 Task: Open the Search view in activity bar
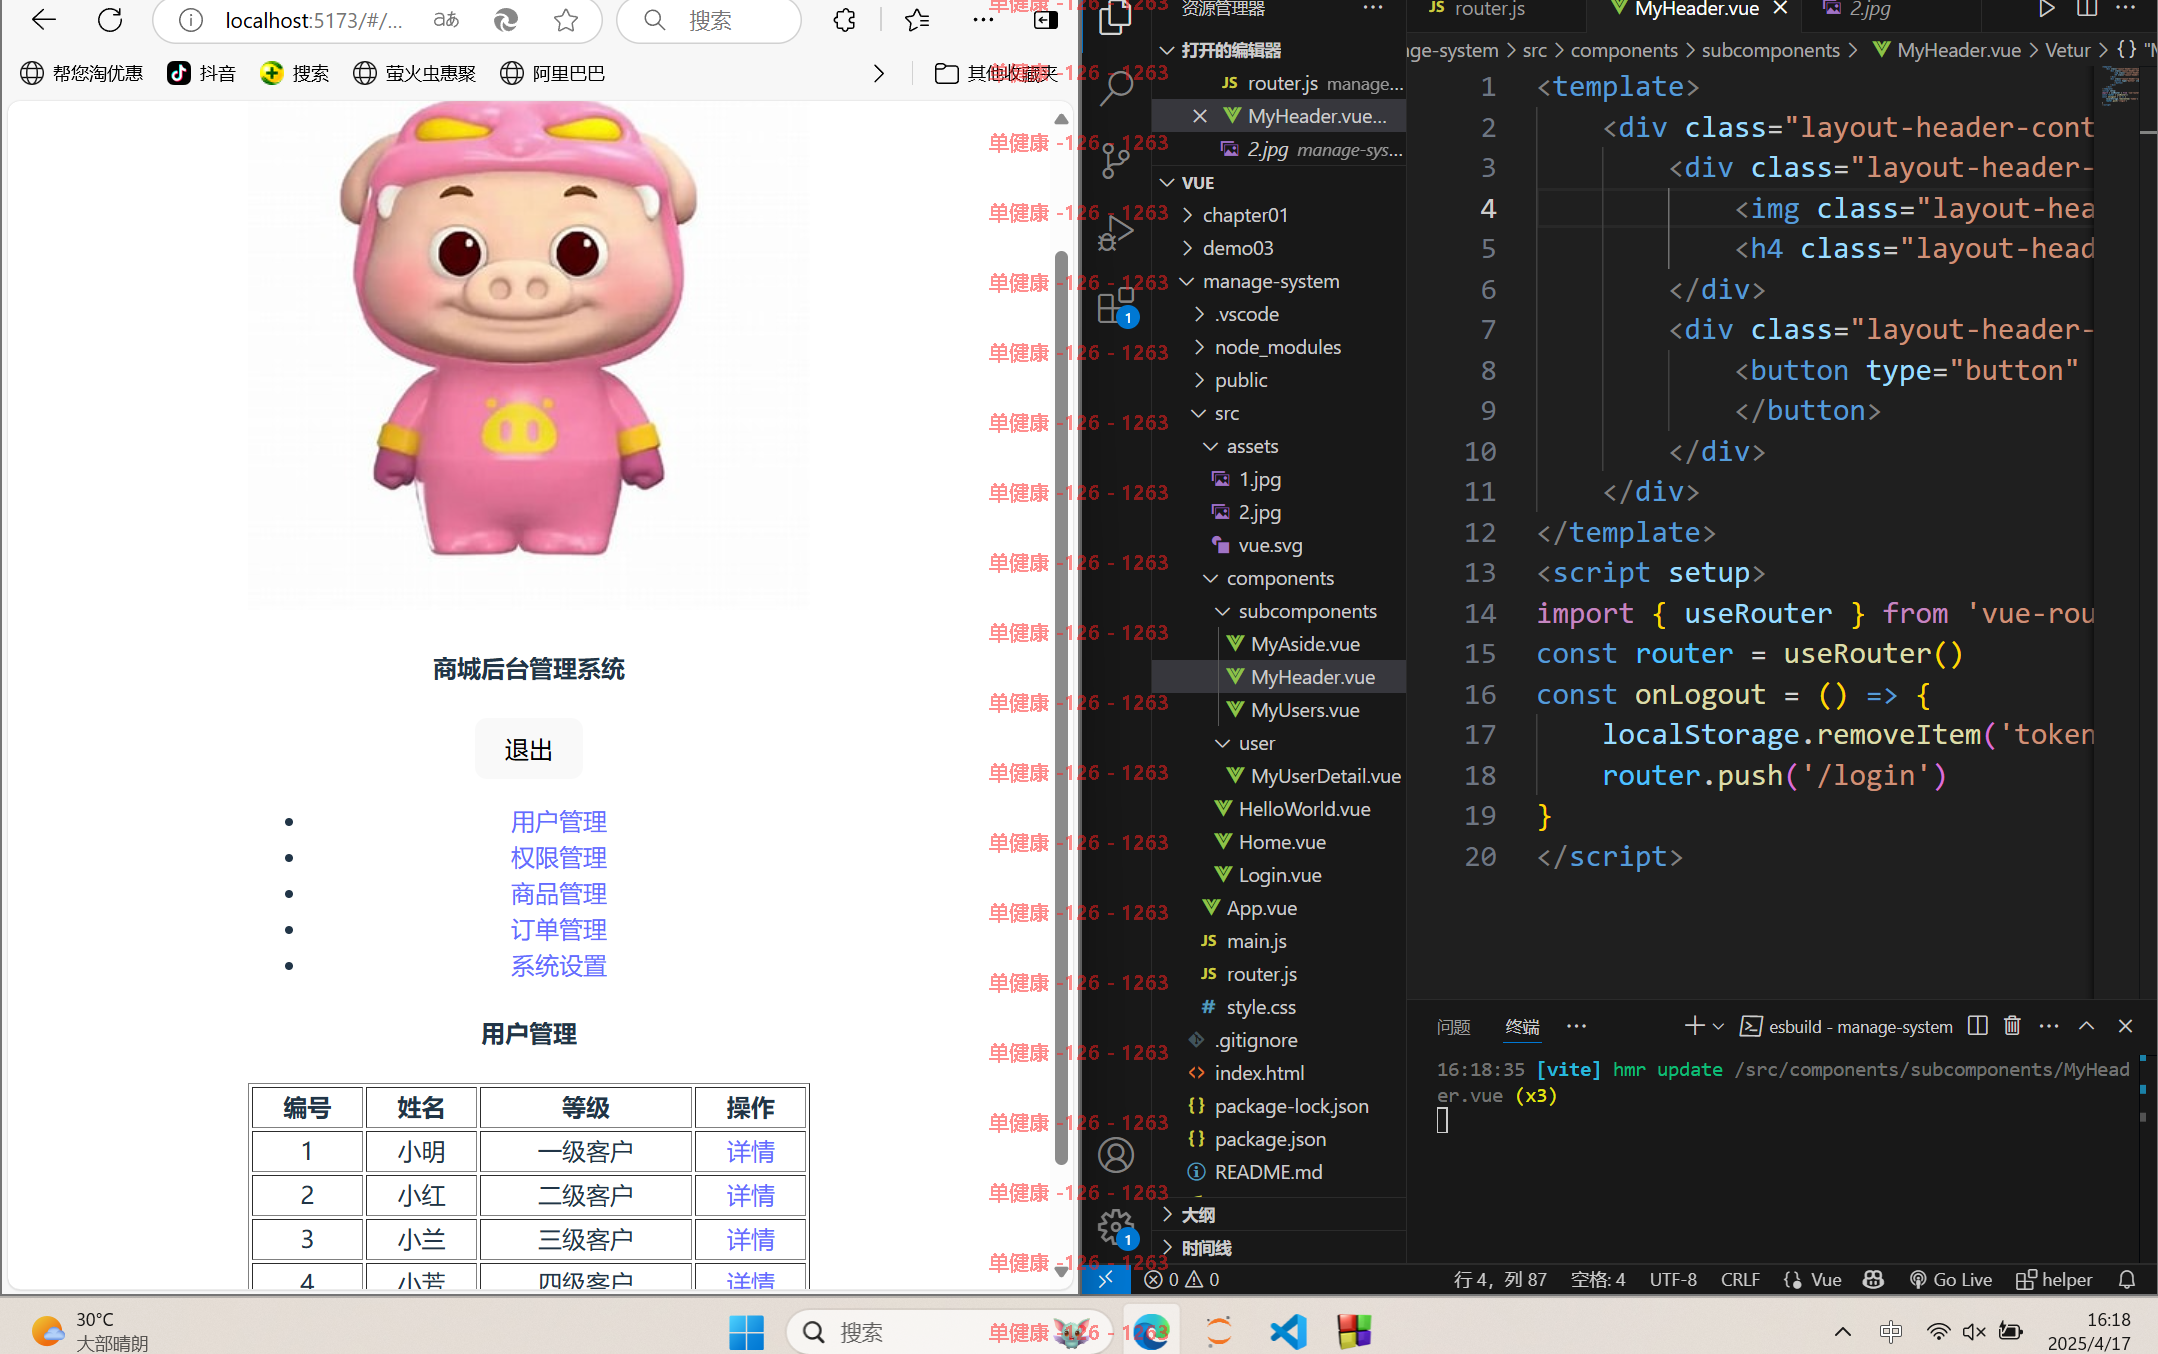coord(1115,87)
